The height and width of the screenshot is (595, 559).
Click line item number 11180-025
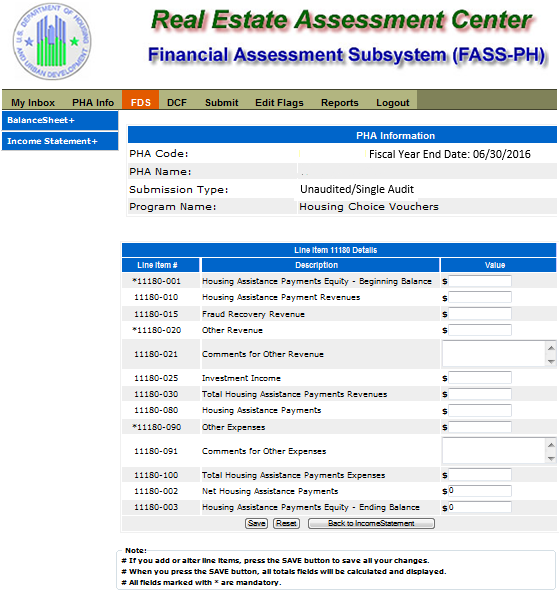[156, 378]
